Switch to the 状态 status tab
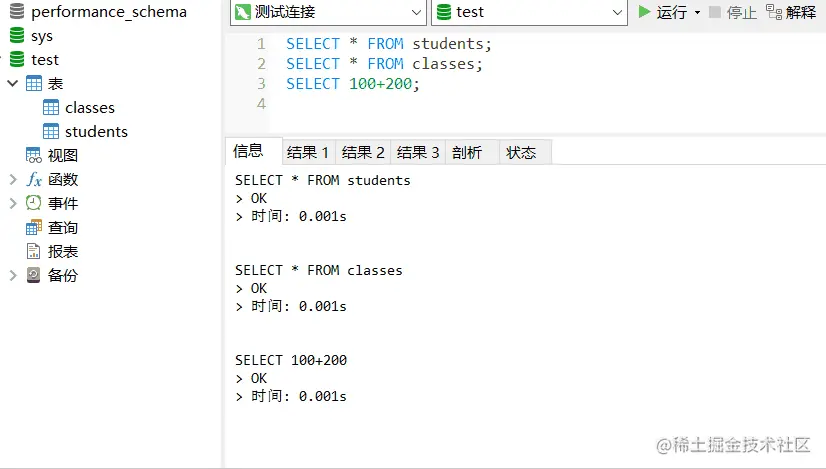Viewport: 826px width, 469px height. coord(526,152)
